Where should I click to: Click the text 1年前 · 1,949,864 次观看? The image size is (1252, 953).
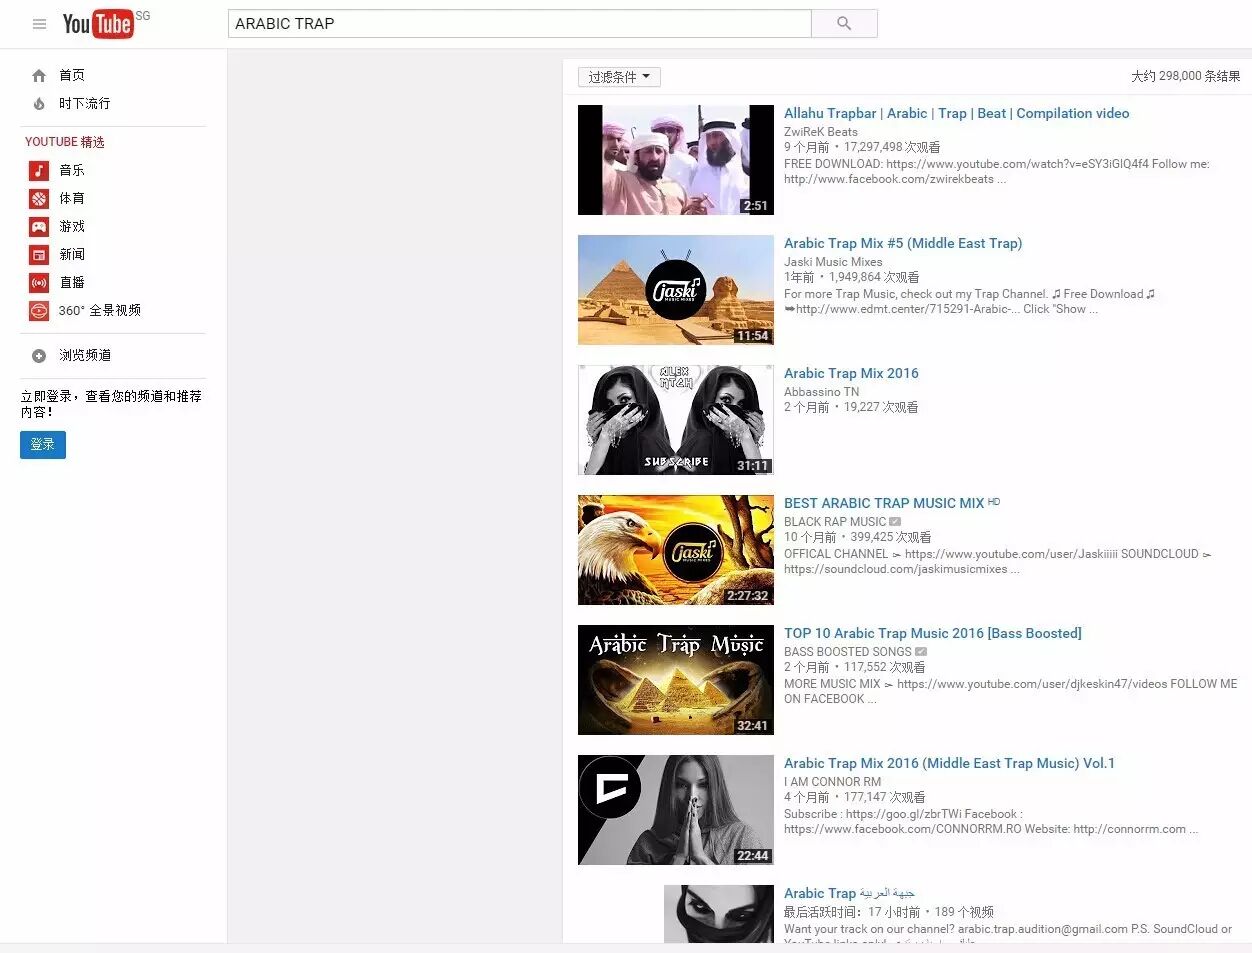[x=852, y=278]
